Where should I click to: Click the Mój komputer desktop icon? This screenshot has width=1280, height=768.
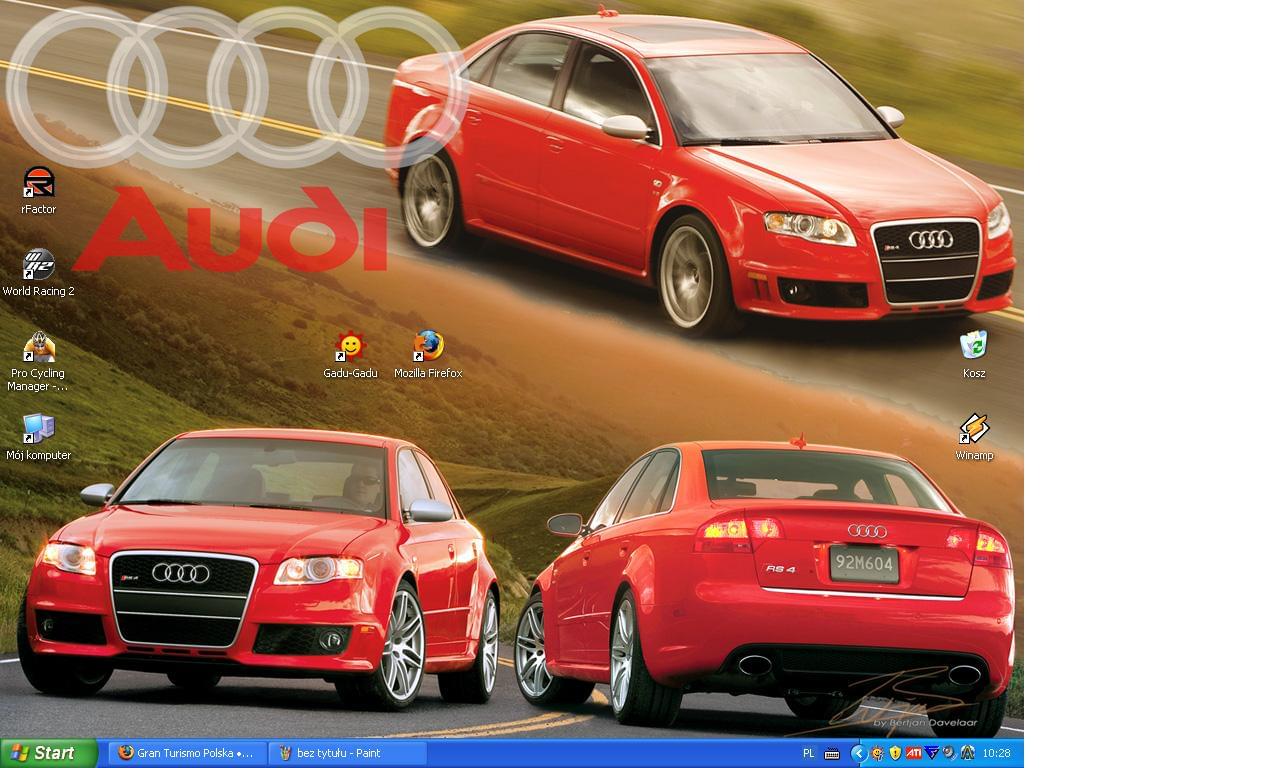pyautogui.click(x=38, y=437)
